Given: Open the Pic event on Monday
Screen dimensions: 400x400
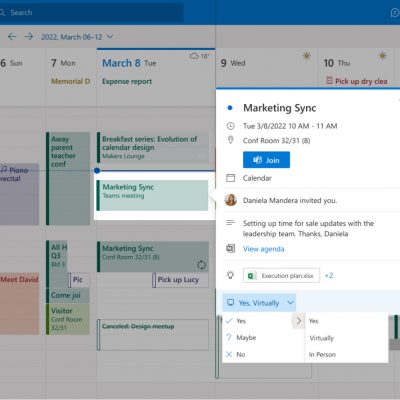Looking at the screenshot, I should [x=79, y=280].
